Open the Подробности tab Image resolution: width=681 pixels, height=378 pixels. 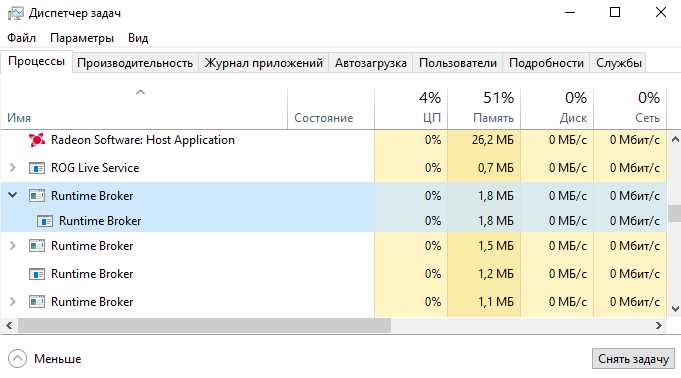click(x=546, y=63)
